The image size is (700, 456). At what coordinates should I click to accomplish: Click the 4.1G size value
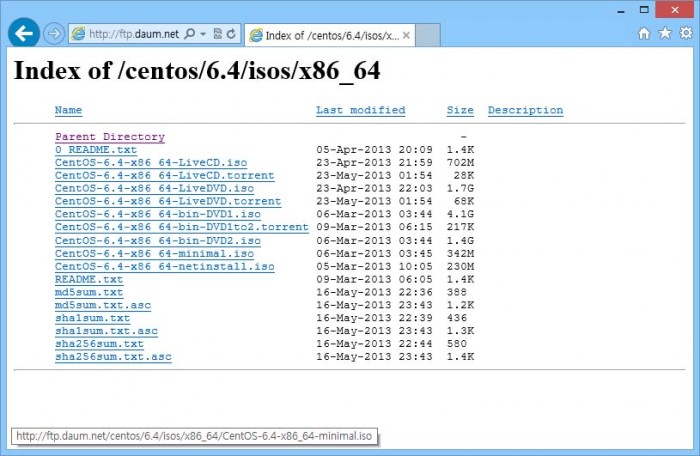pos(460,214)
